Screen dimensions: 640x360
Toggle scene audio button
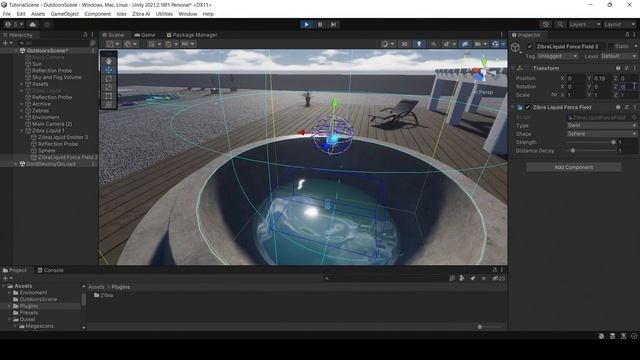point(433,44)
